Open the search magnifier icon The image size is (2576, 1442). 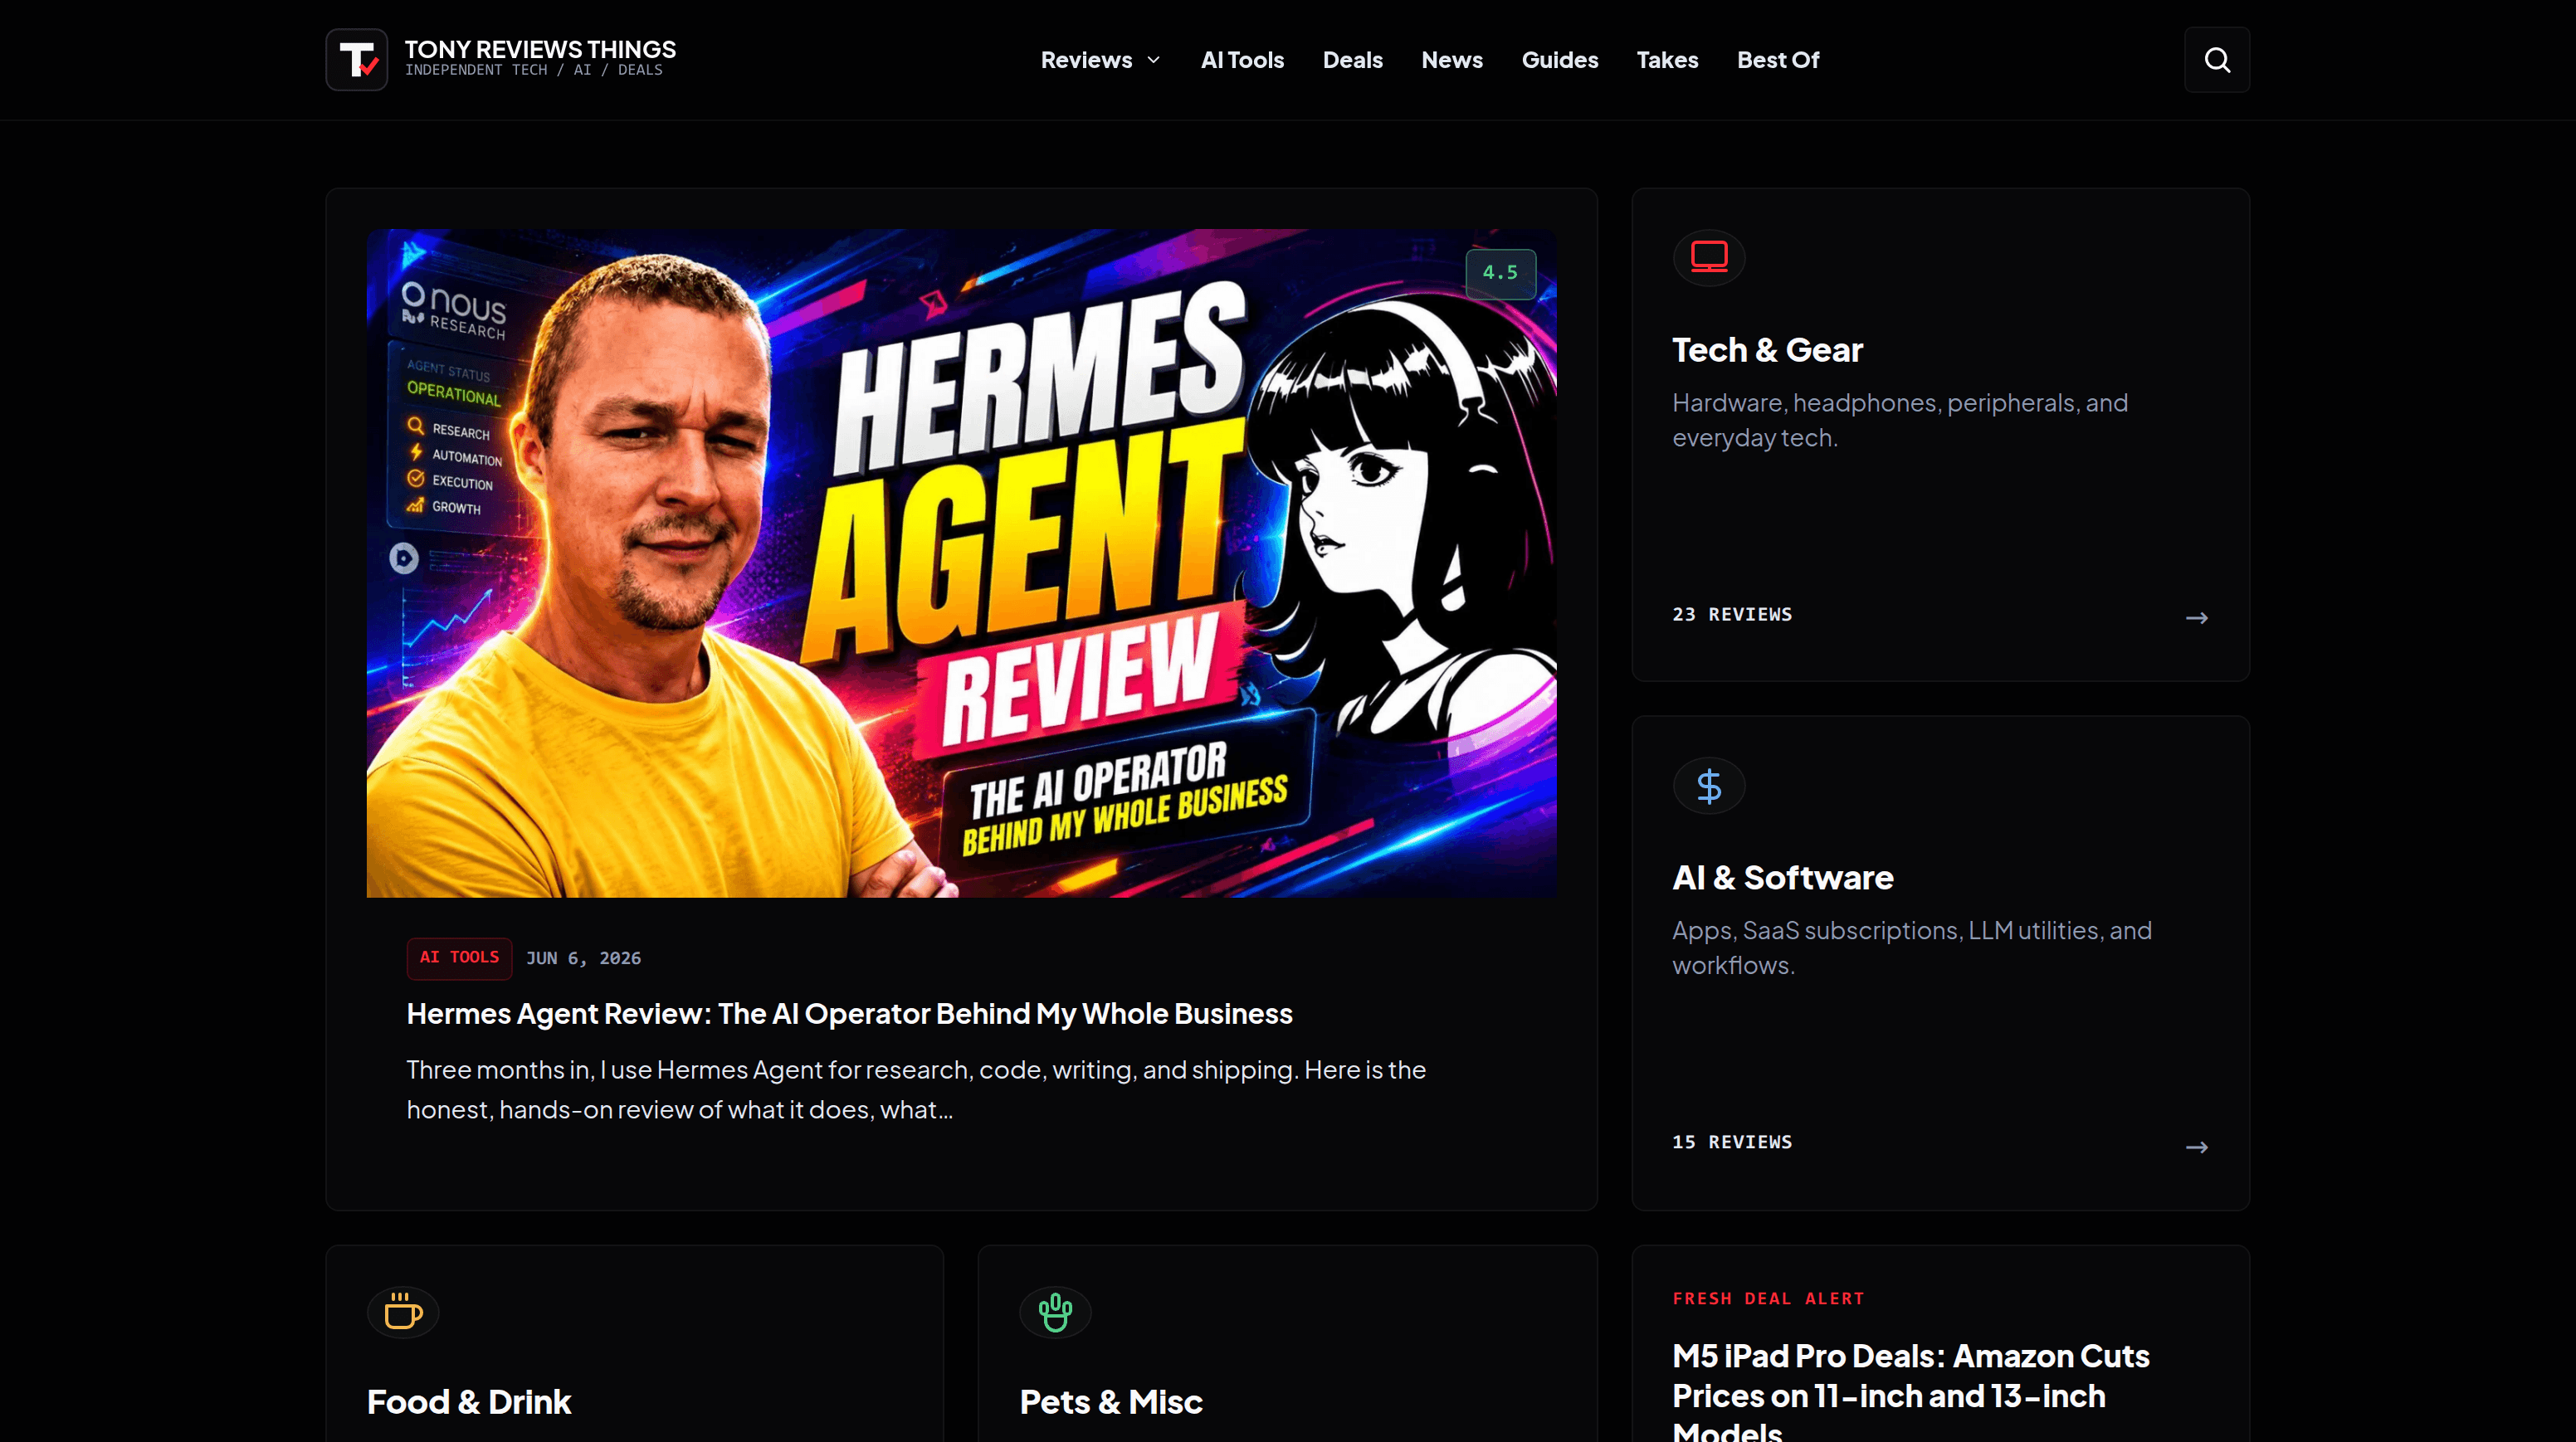click(x=2217, y=60)
